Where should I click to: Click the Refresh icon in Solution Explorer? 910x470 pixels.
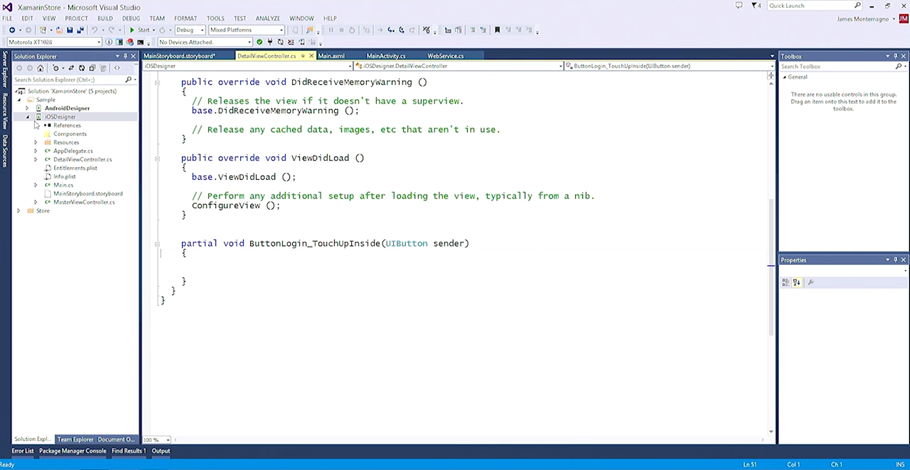82,68
